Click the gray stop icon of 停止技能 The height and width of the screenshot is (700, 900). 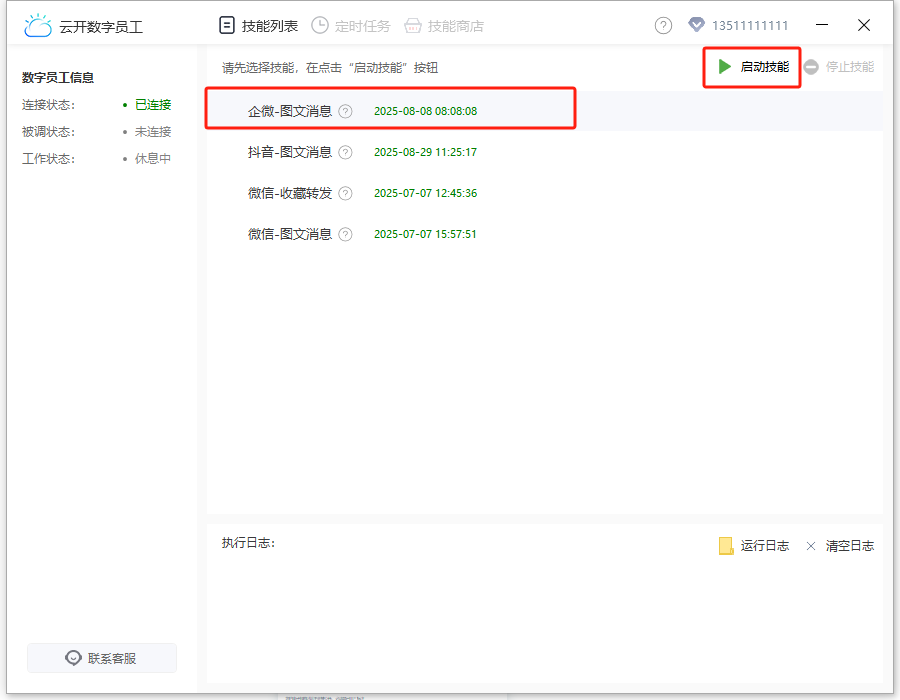click(811, 67)
